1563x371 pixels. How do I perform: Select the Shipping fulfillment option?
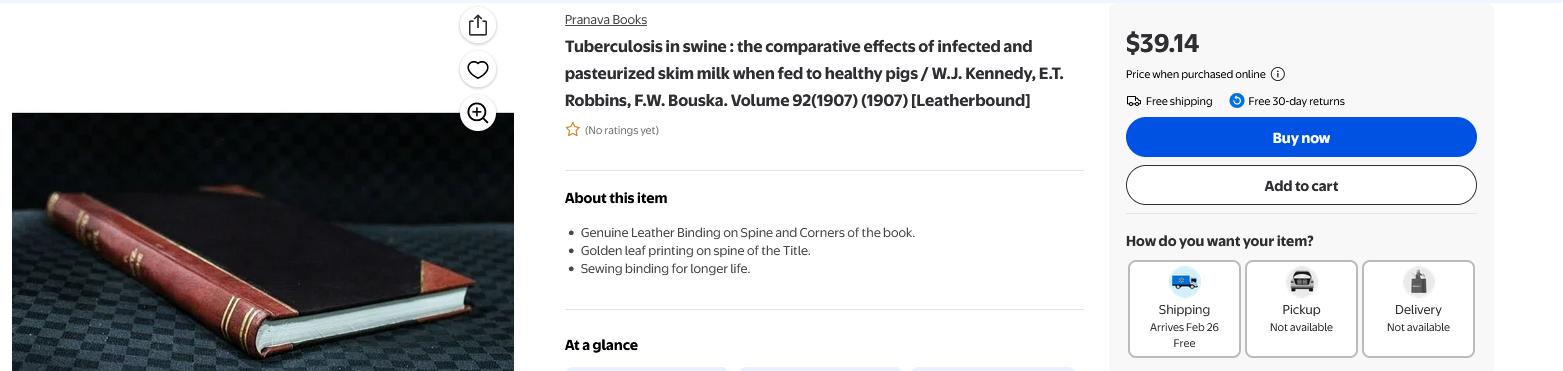1184,309
